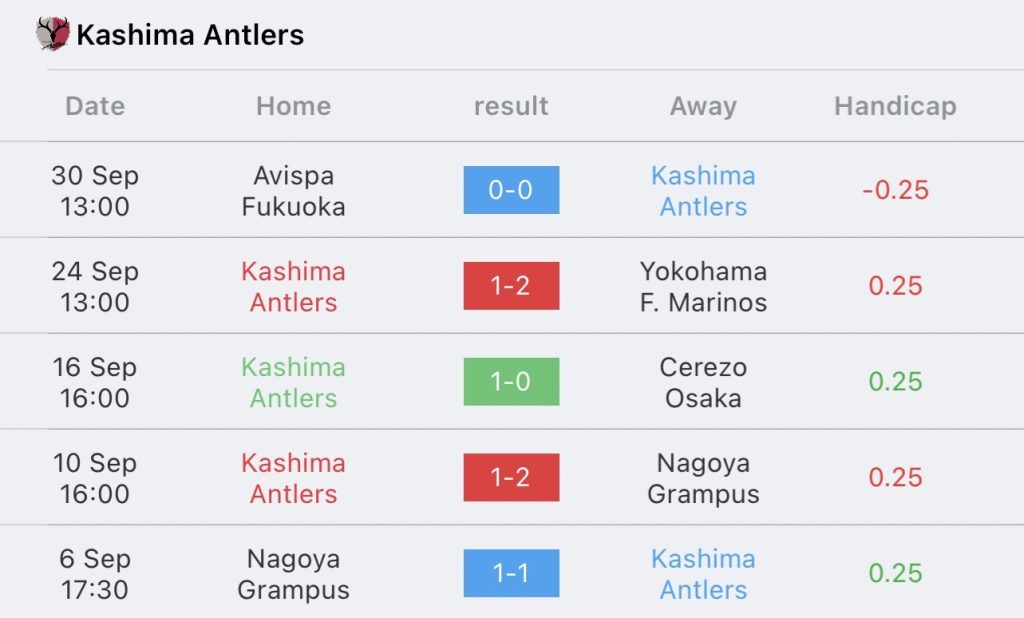Screen dimensions: 1024x618
Task: Click the green Kashima Antlers home name
Action: 293,382
